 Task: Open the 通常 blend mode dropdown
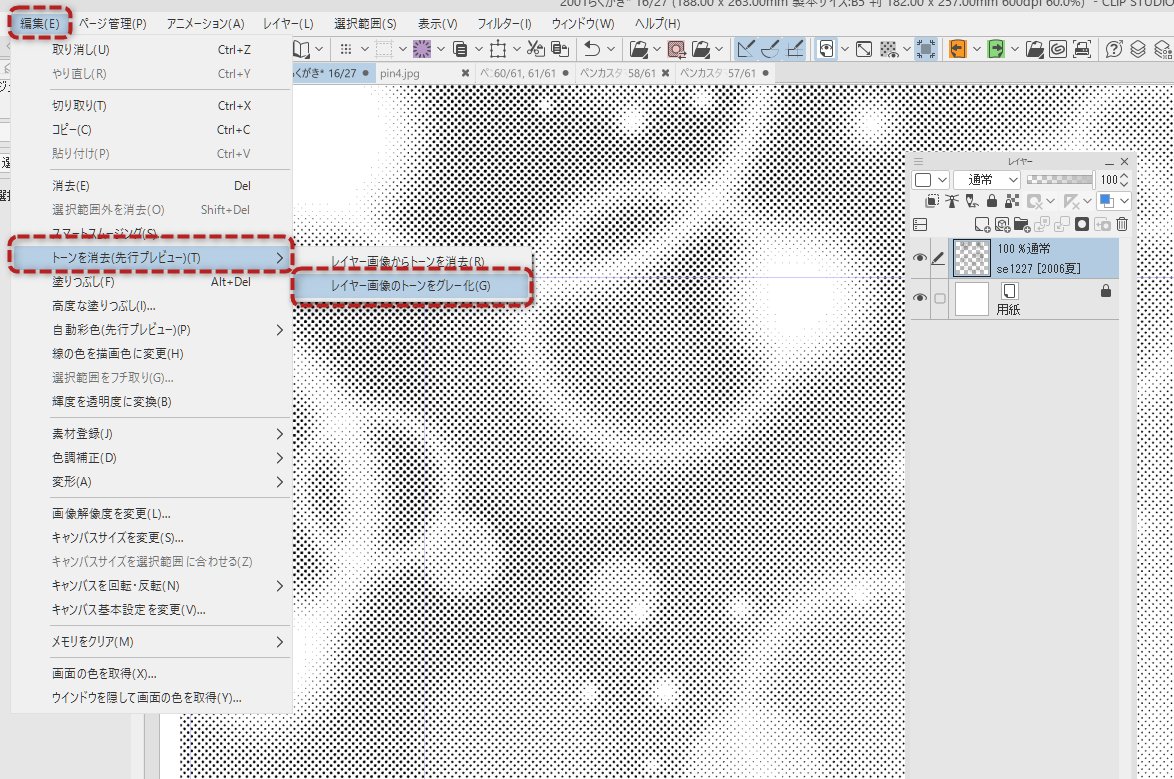tap(988, 180)
